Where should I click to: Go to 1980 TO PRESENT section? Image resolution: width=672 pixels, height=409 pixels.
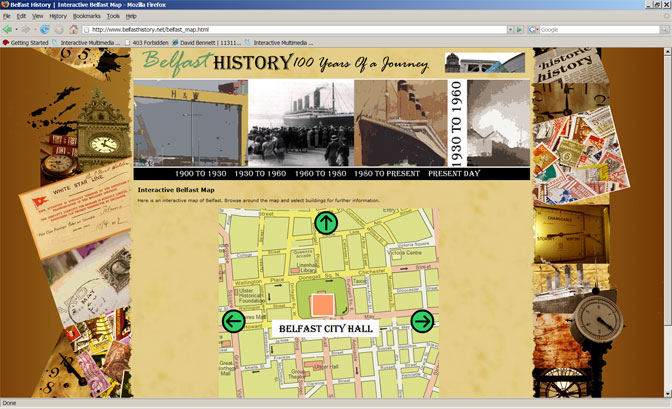[387, 174]
